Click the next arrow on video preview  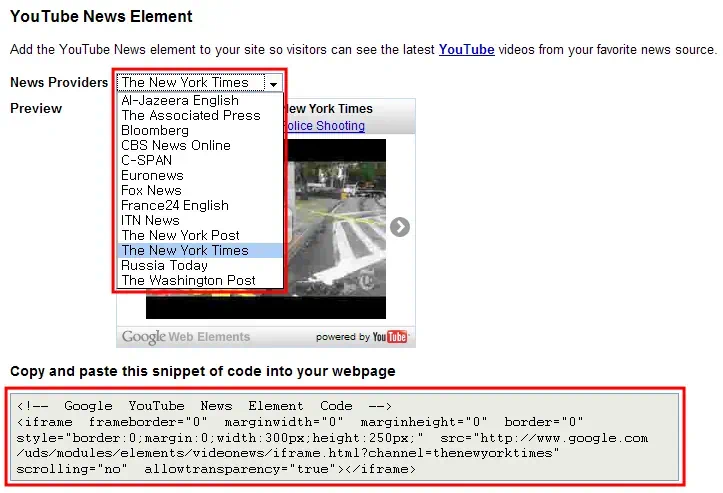click(399, 227)
